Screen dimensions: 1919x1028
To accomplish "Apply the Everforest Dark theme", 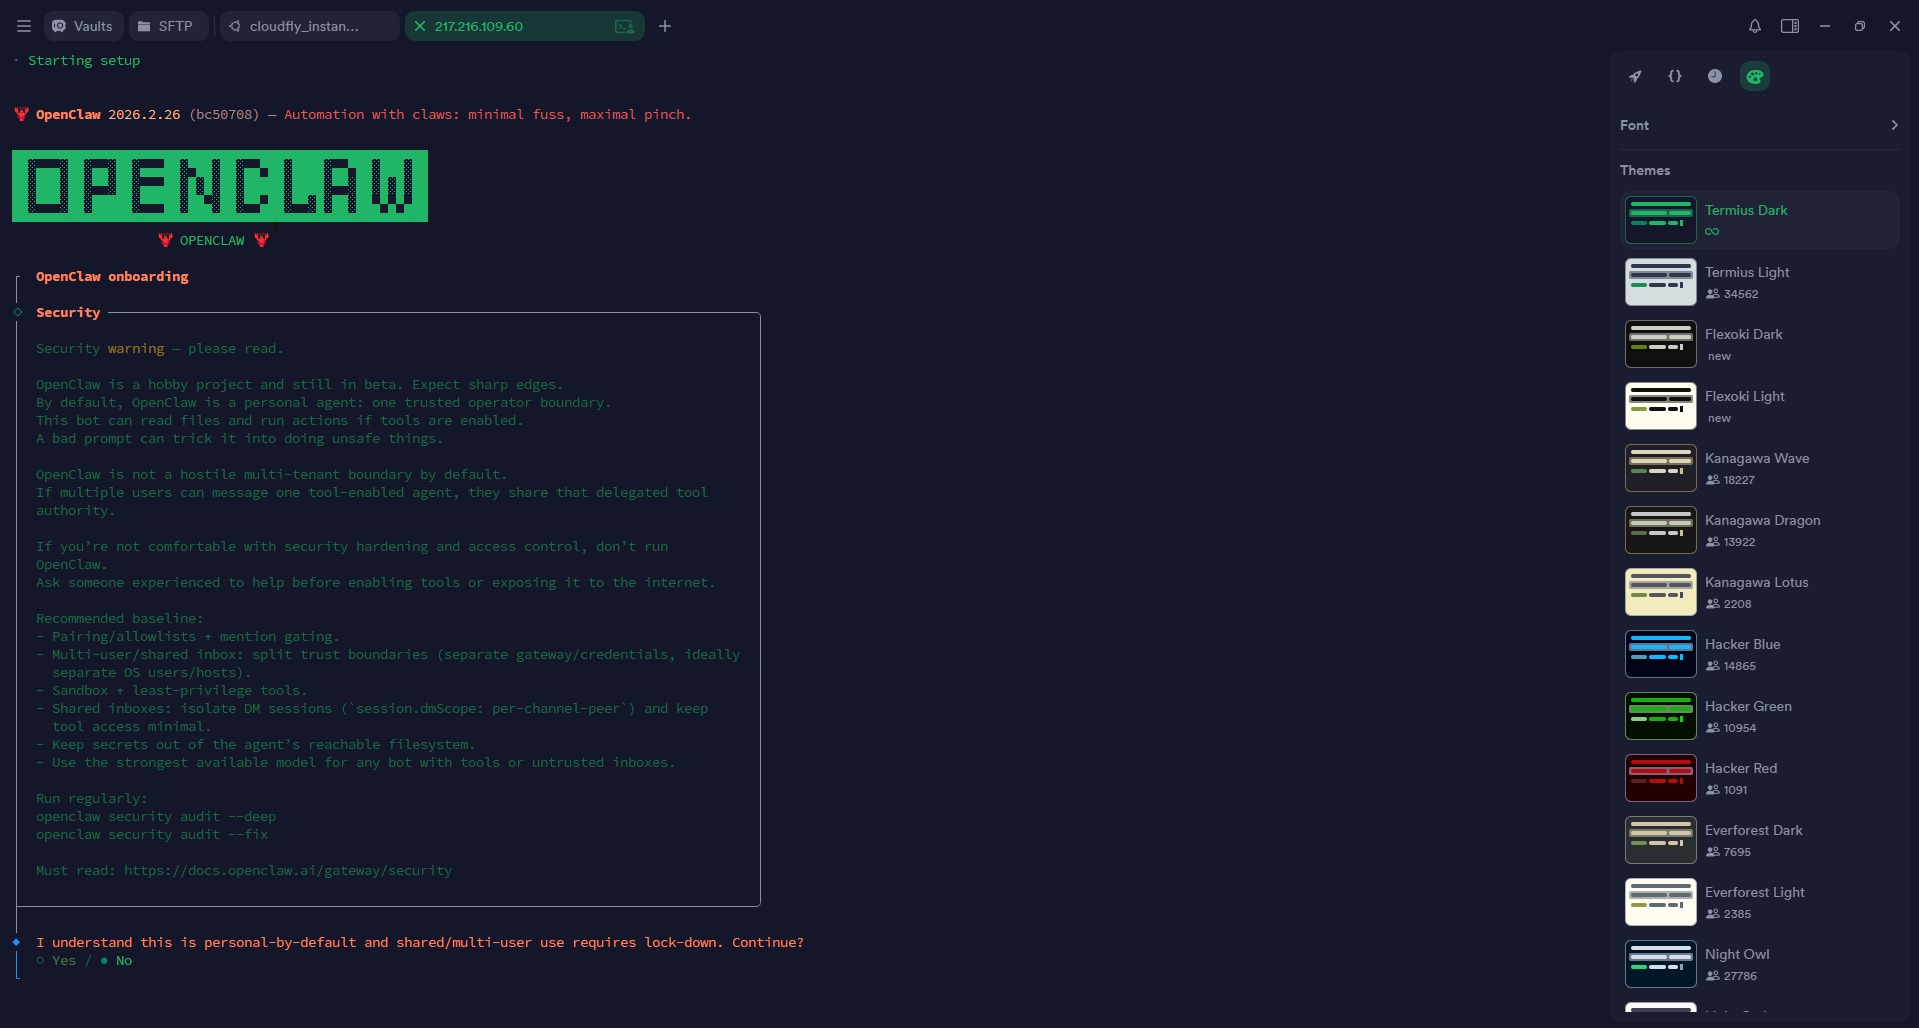I will 1759,840.
